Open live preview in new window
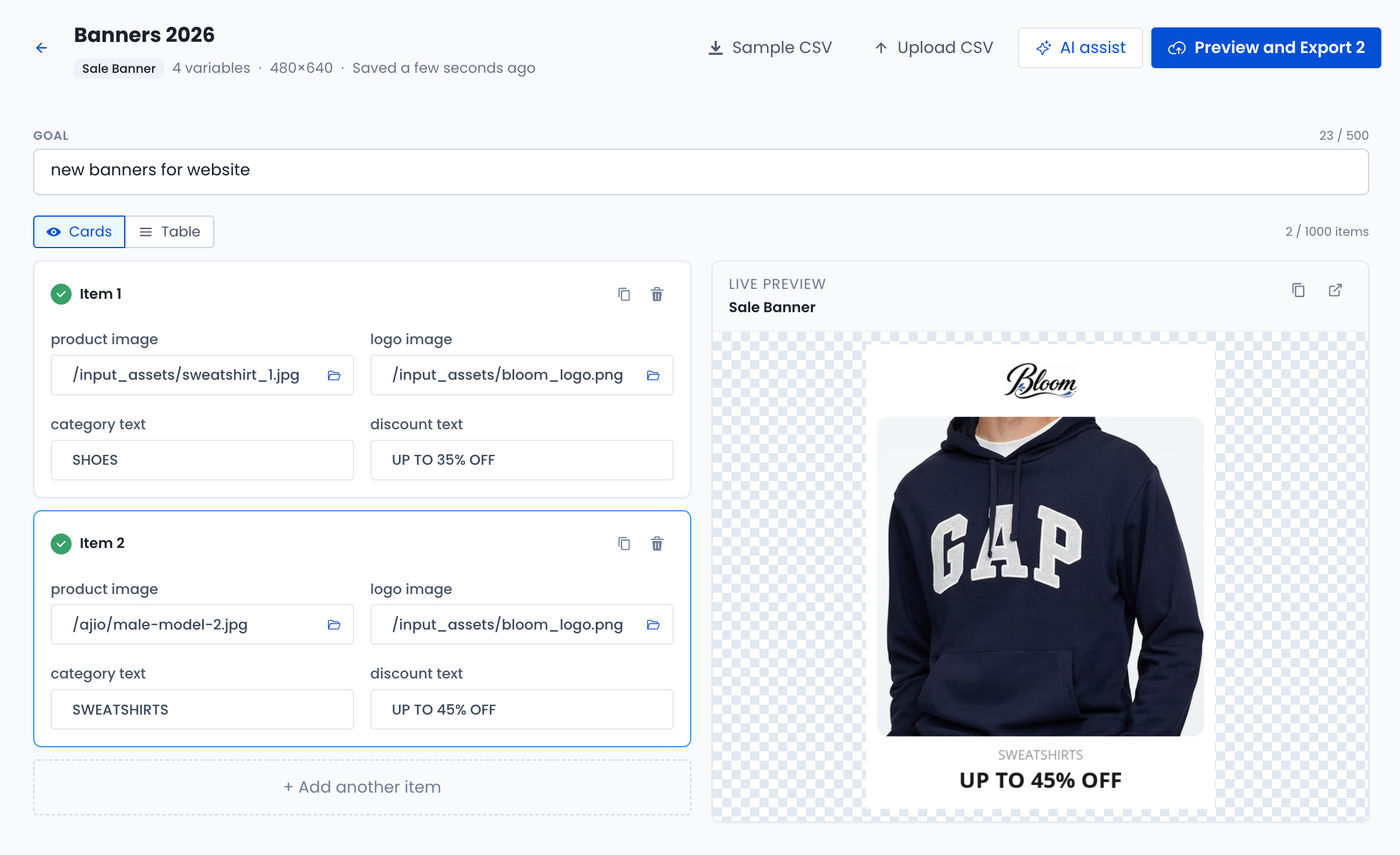 pyautogui.click(x=1335, y=290)
